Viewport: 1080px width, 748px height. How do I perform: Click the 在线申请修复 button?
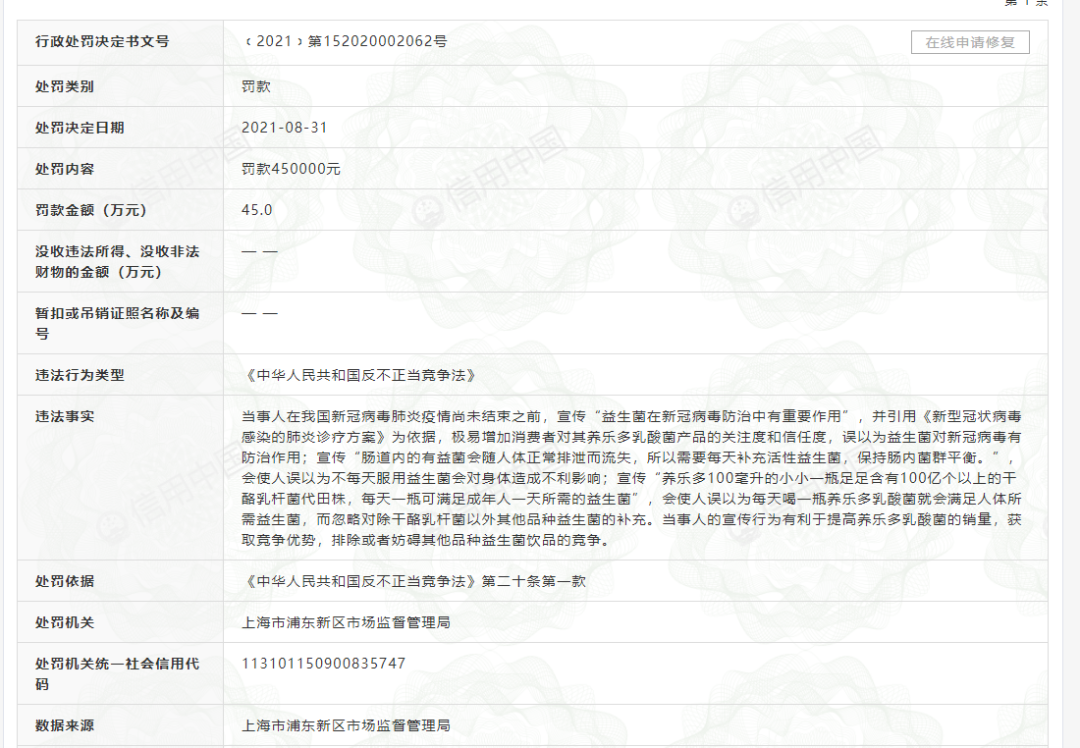970,42
